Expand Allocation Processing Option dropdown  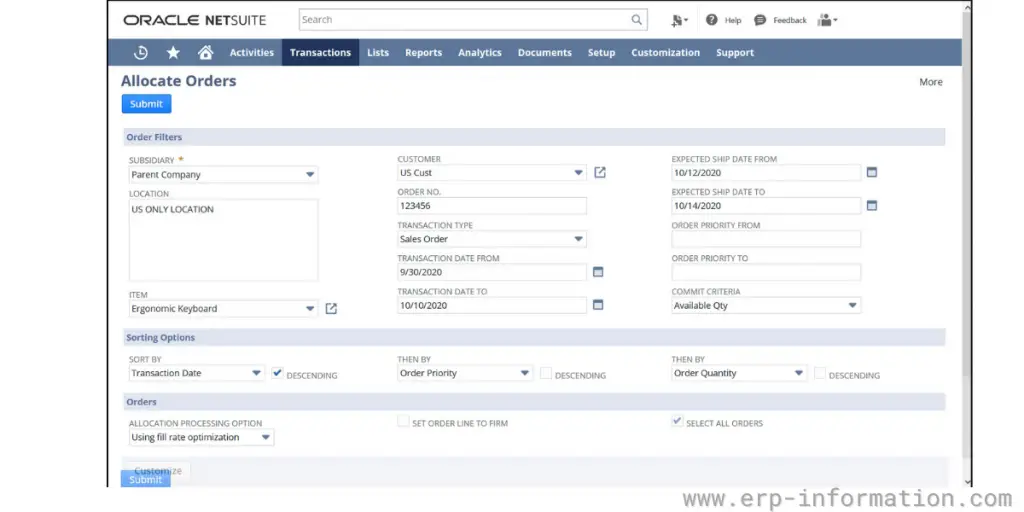click(266, 438)
